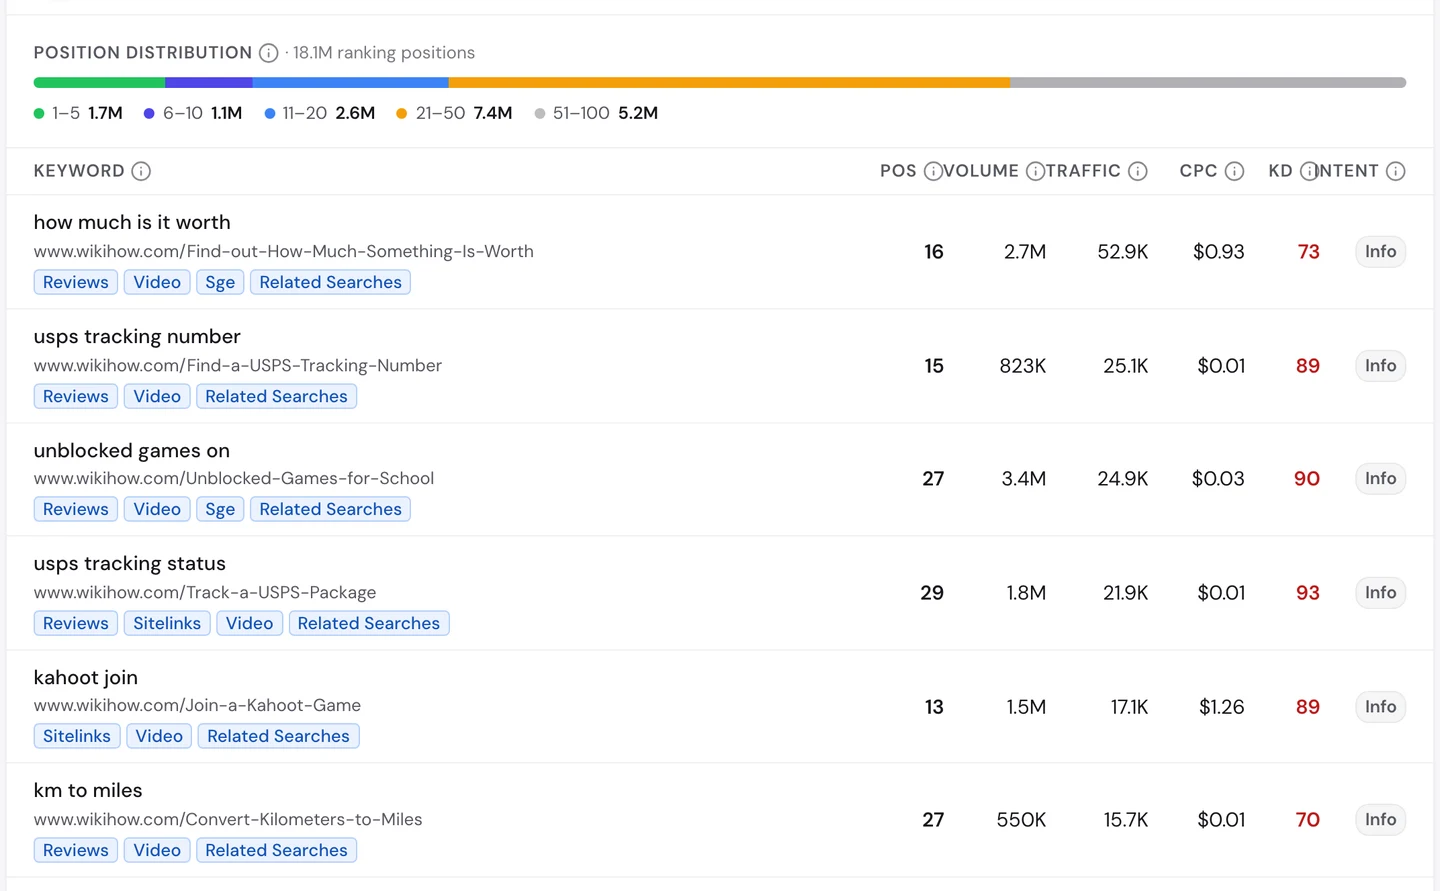Click the keyword "unblocked games on"
1440x891 pixels.
(132, 451)
